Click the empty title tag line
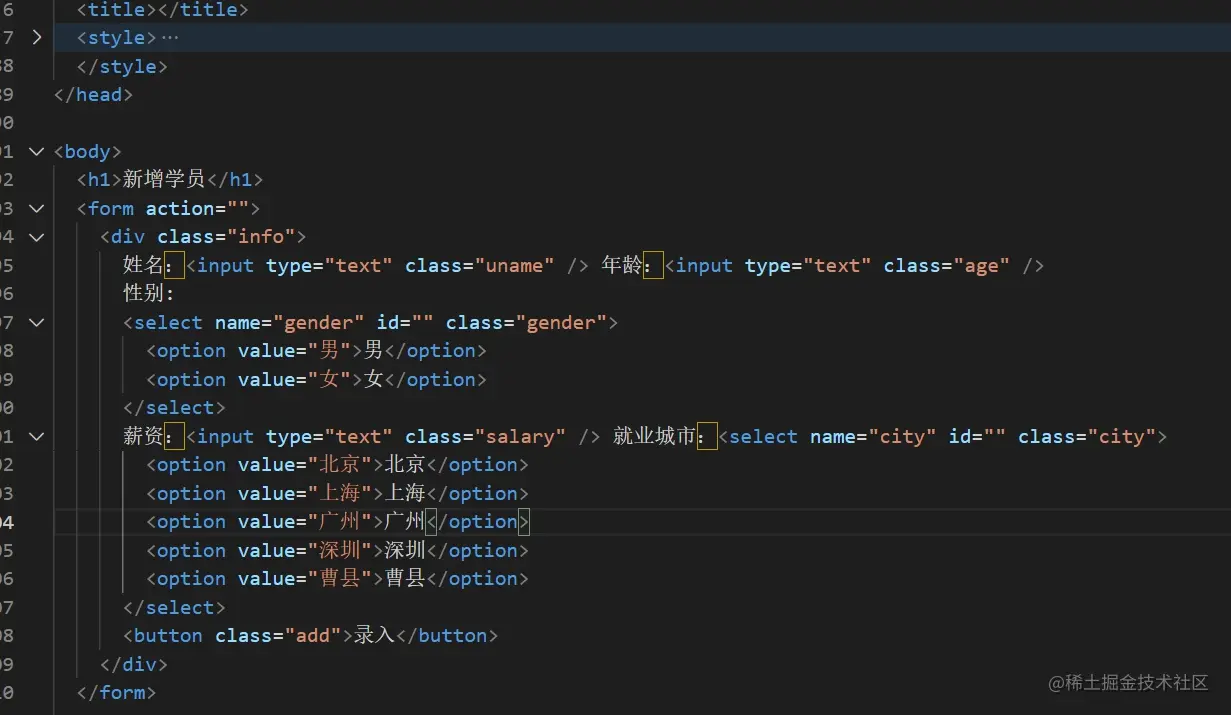Screen dimensions: 1231x715 162,10
